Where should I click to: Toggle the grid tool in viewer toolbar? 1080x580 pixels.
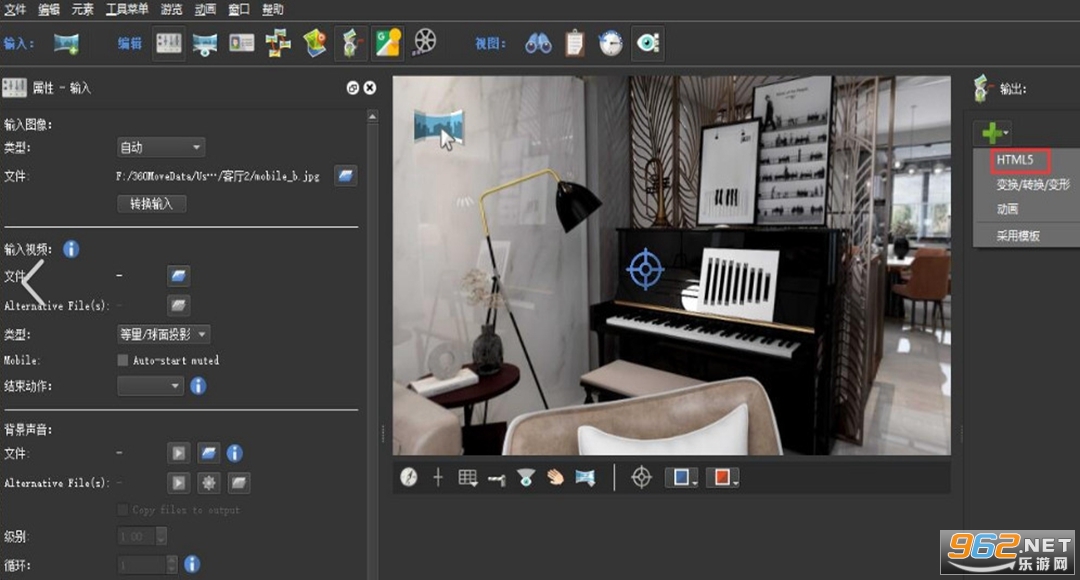click(468, 477)
